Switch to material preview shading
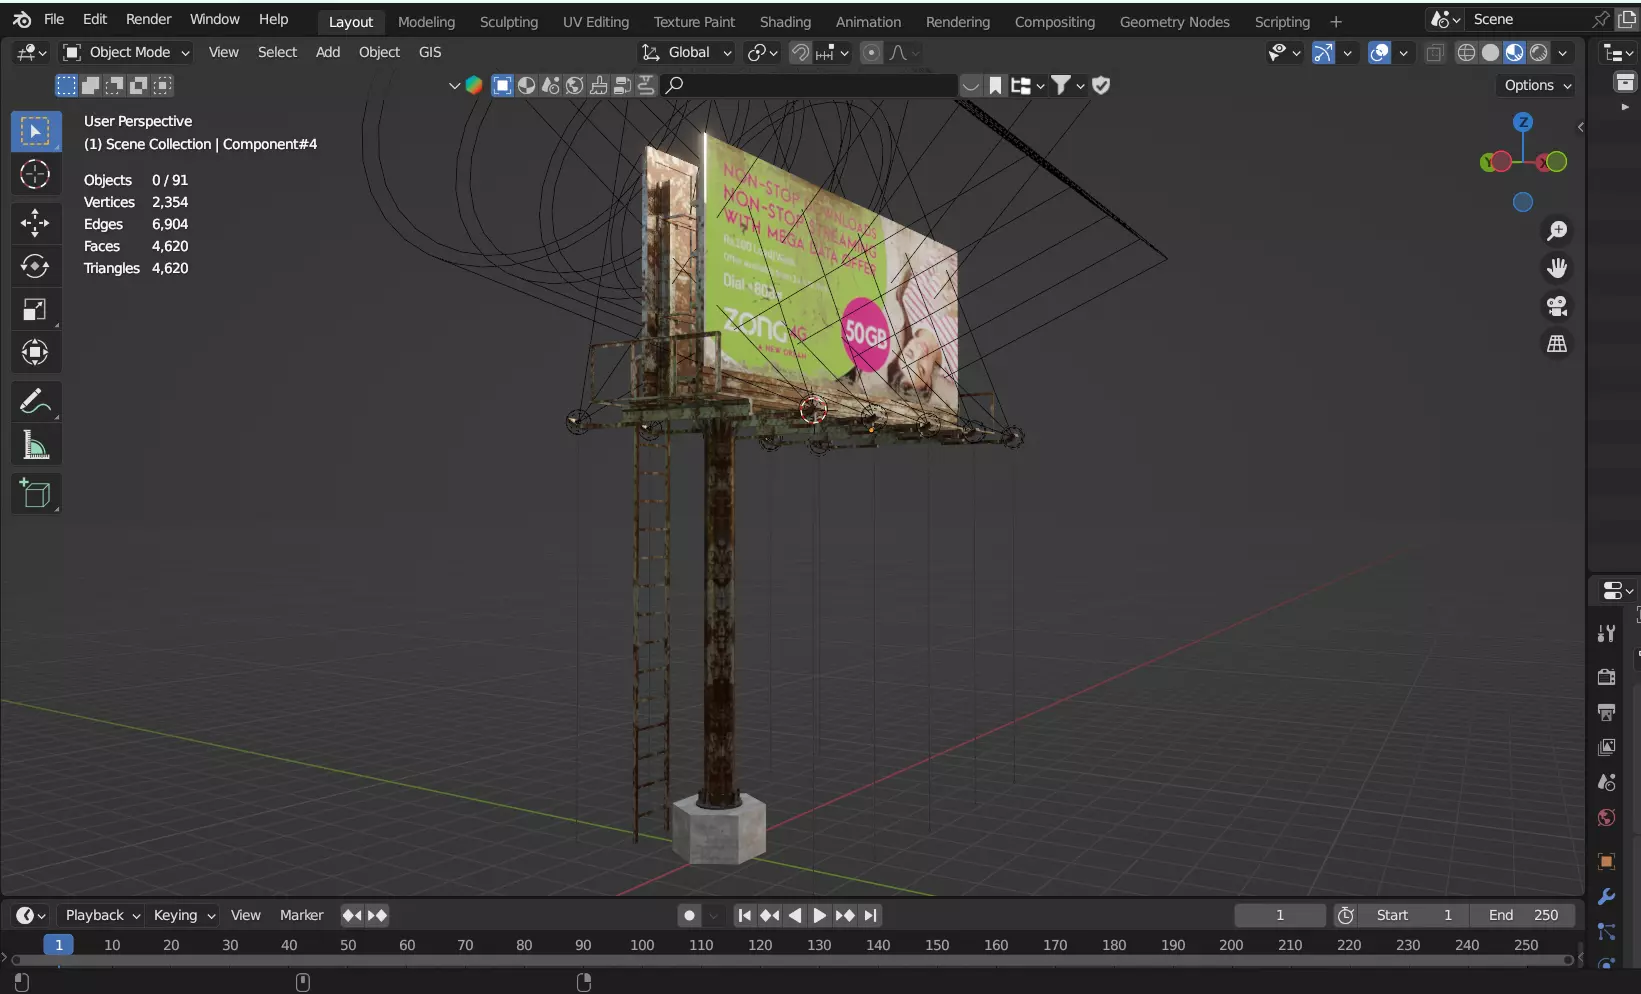The height and width of the screenshot is (994, 1641). (x=1514, y=52)
